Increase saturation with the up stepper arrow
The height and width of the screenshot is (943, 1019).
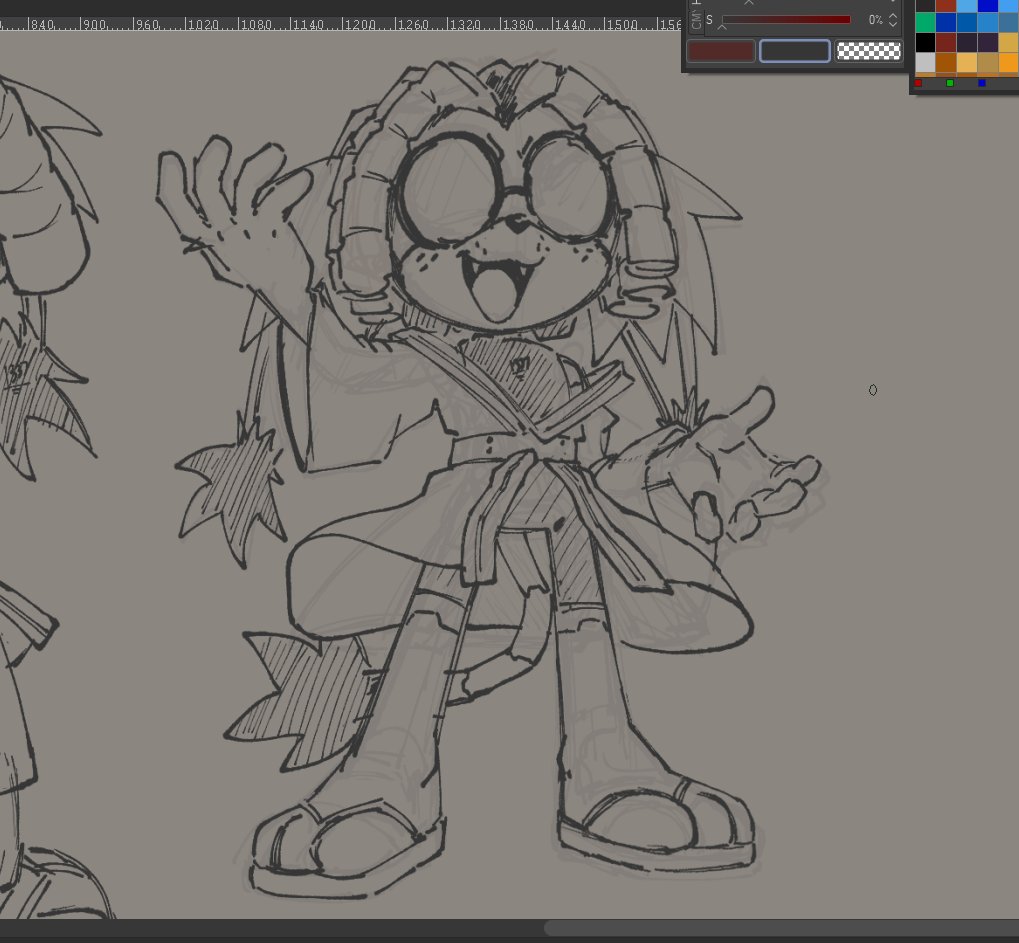[x=893, y=16]
